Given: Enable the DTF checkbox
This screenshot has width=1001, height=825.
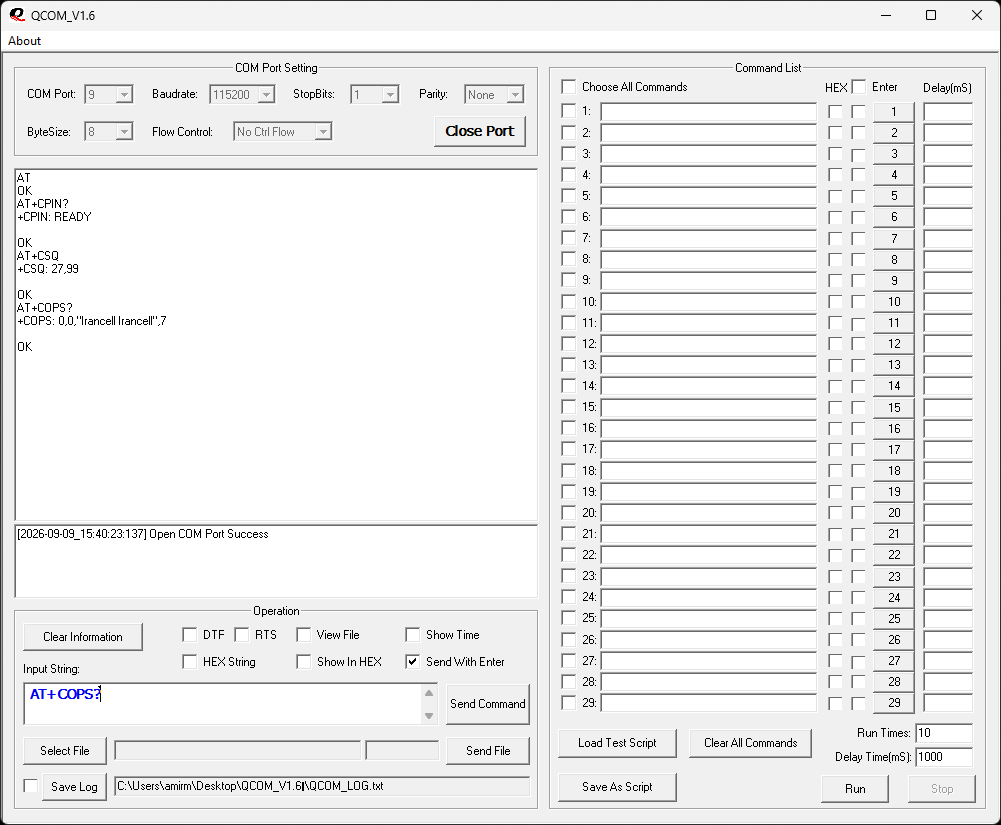Looking at the screenshot, I should coord(190,635).
